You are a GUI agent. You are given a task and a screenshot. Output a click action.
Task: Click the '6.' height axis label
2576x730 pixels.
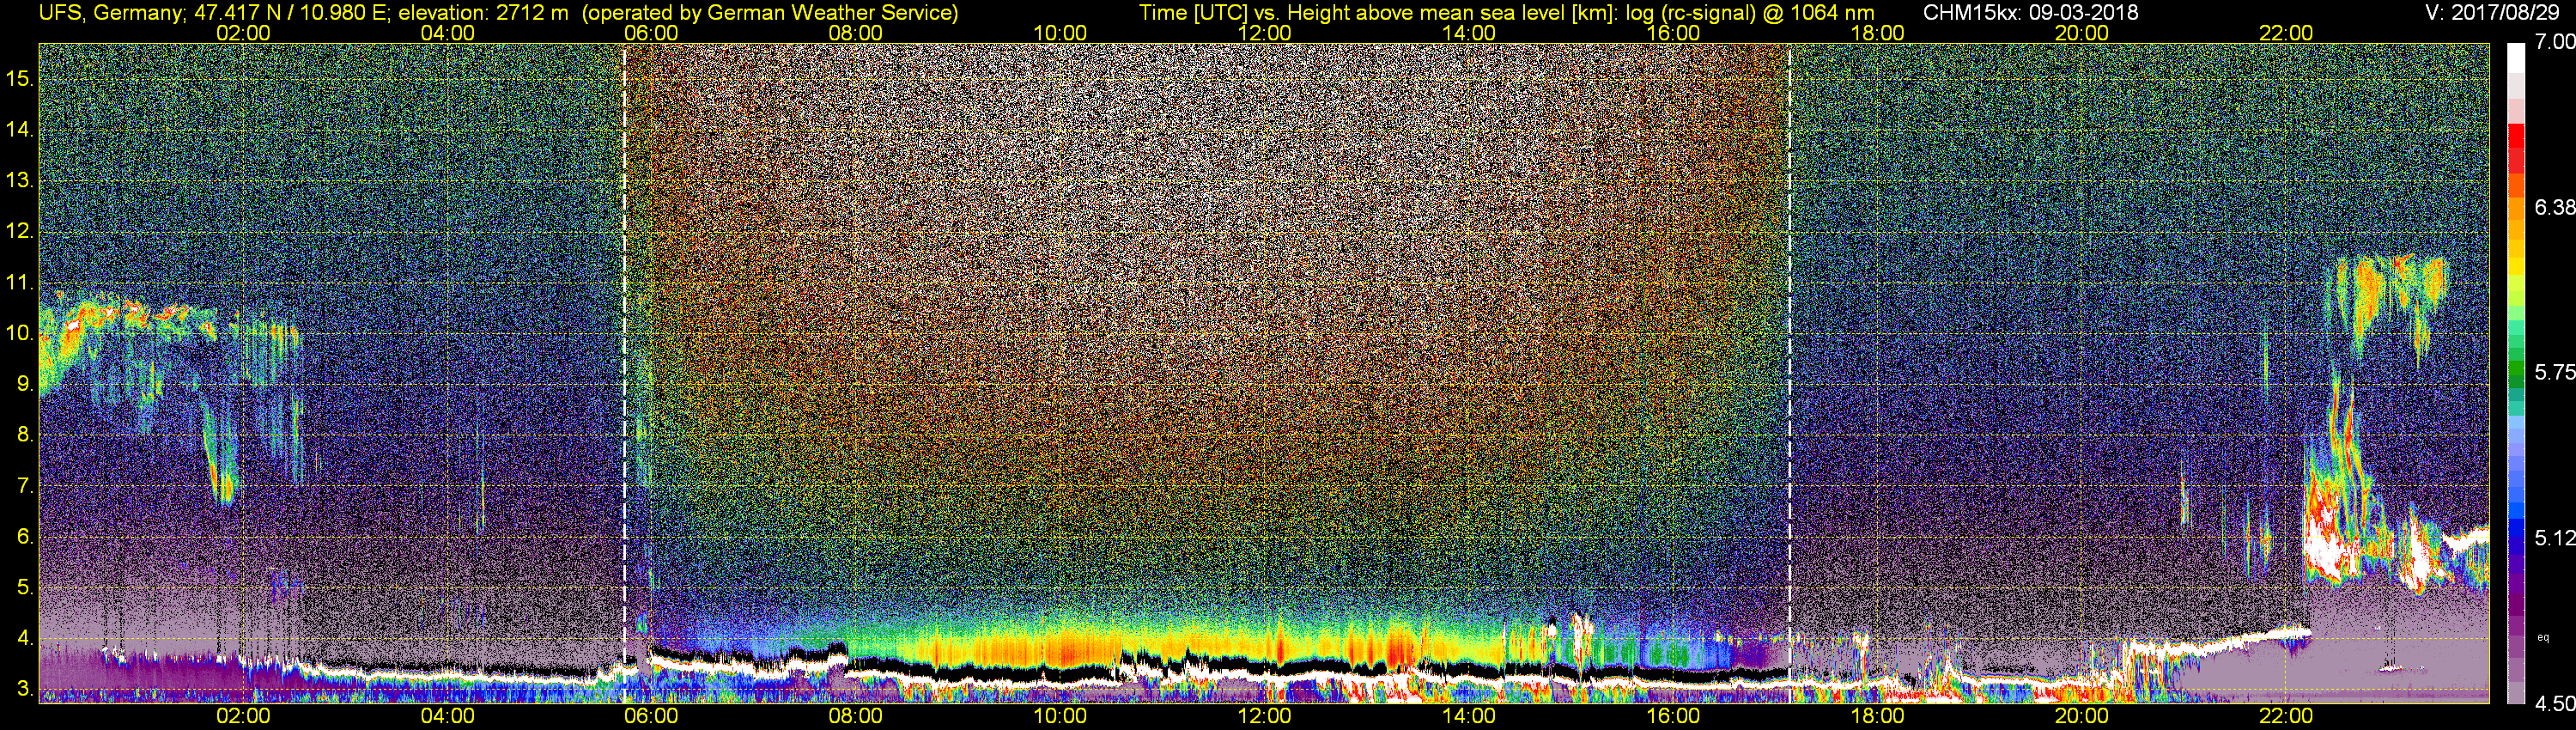(25, 537)
